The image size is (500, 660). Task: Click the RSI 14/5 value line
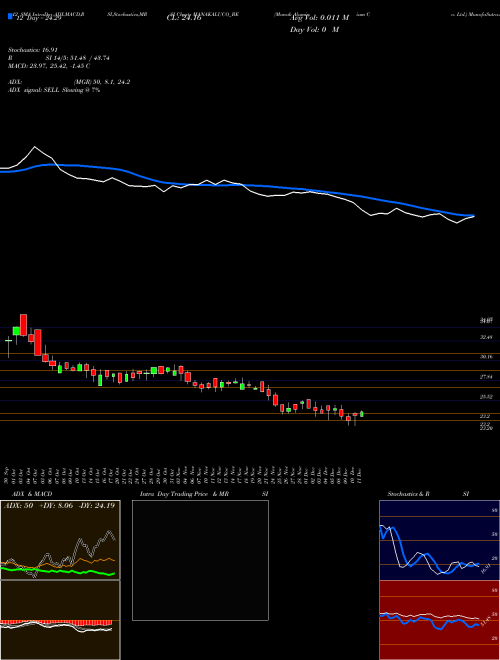pyautogui.click(x=59, y=58)
